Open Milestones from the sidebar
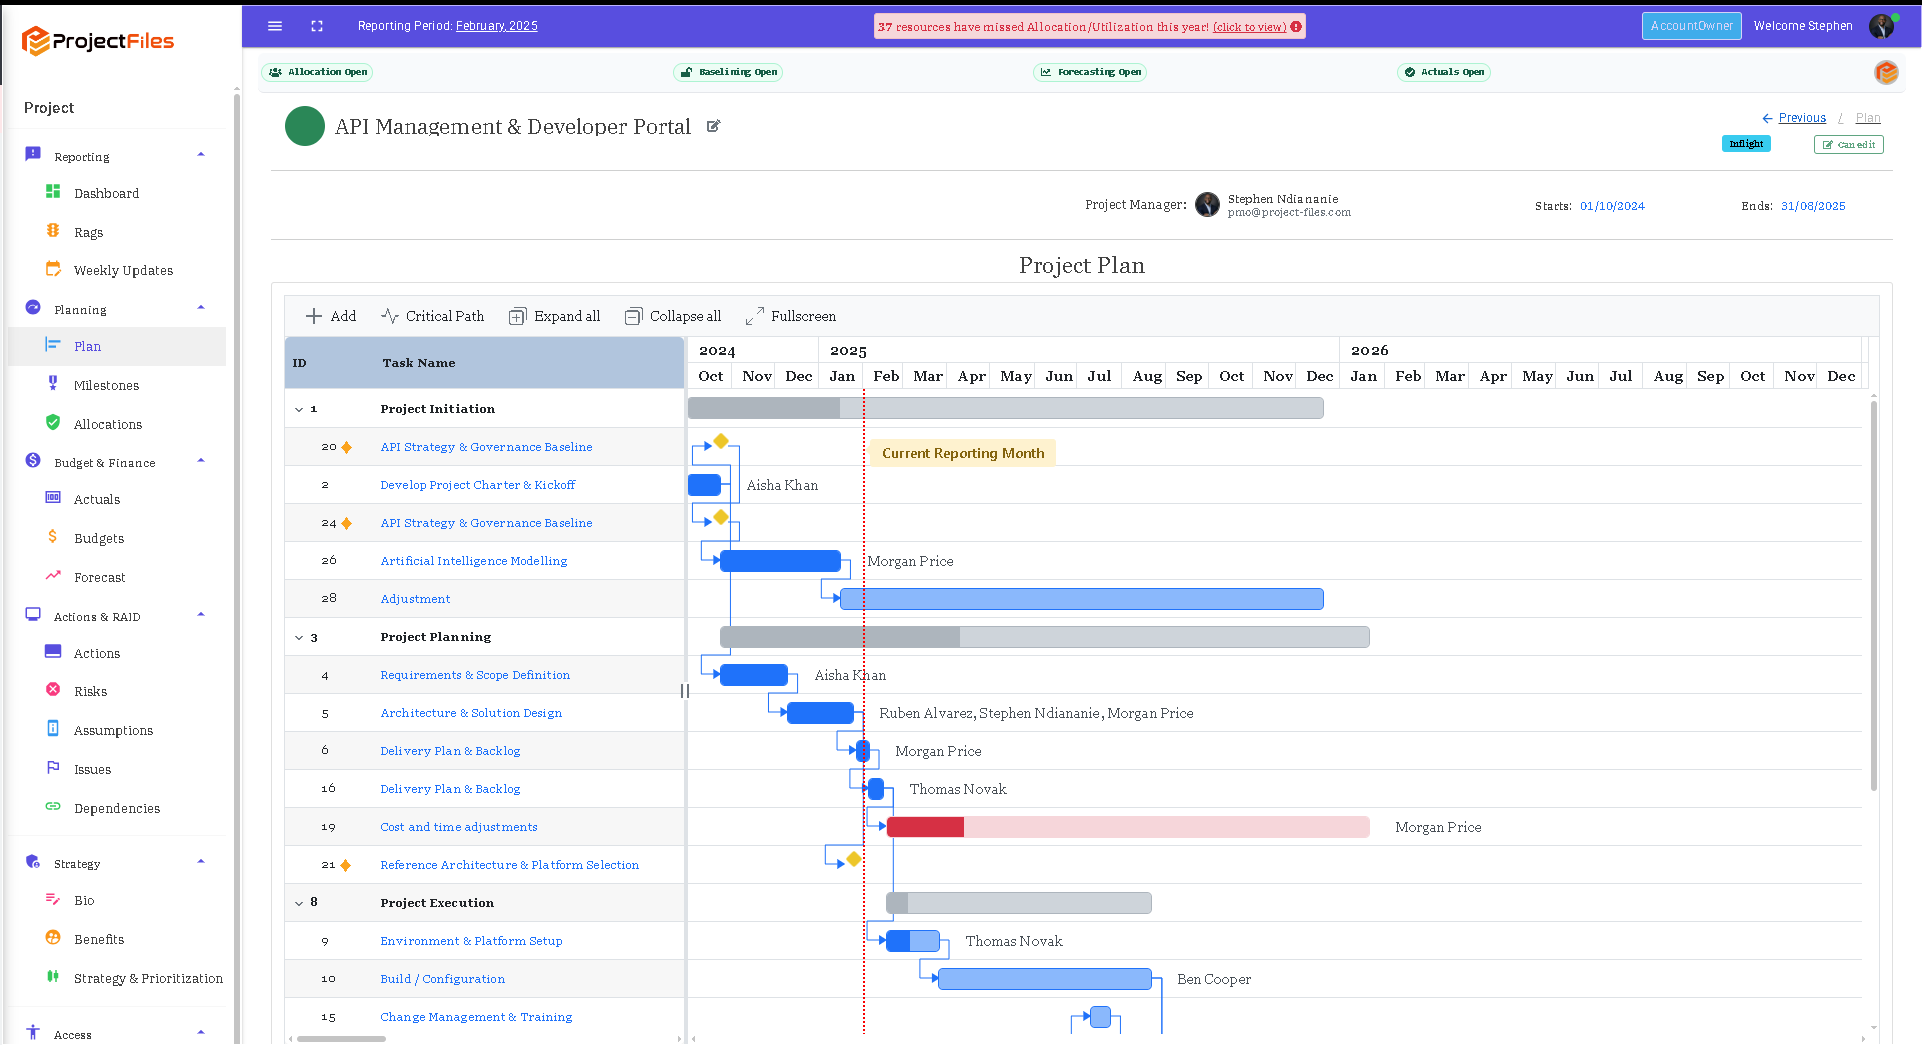 coord(106,385)
